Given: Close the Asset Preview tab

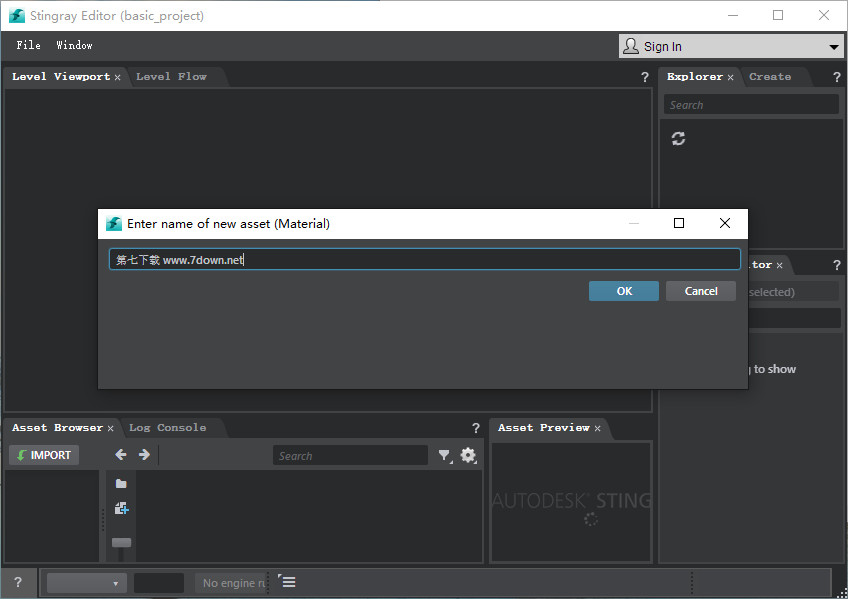Looking at the screenshot, I should pyautogui.click(x=598, y=428).
